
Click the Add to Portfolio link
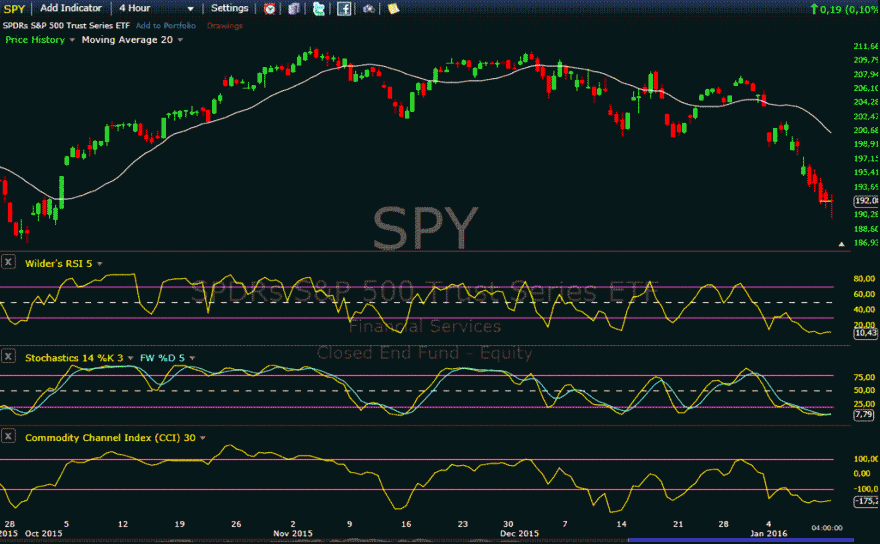point(166,25)
